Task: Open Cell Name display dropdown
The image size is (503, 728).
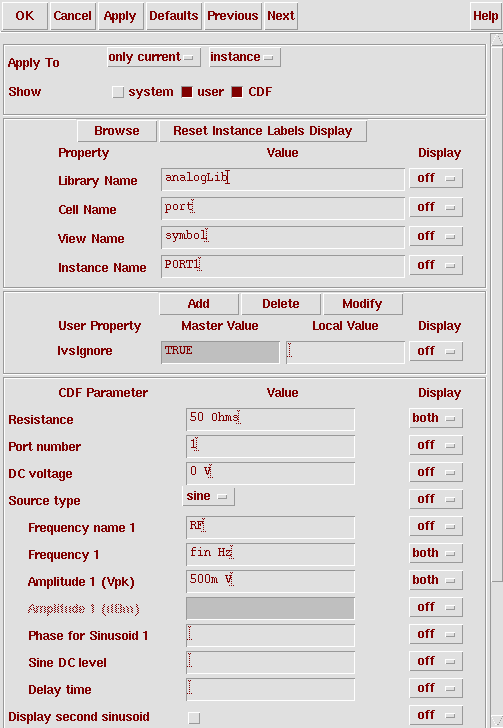Action: [x=436, y=207]
